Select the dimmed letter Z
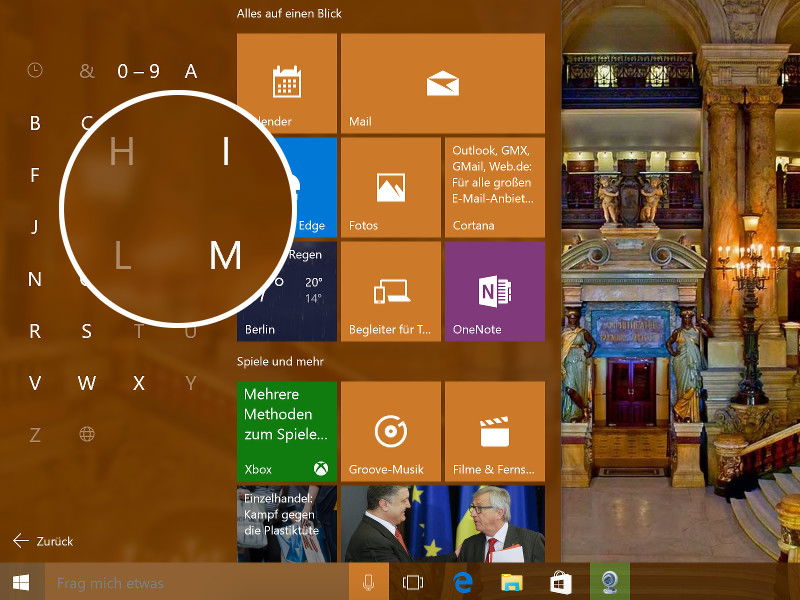800x600 pixels. 35,435
